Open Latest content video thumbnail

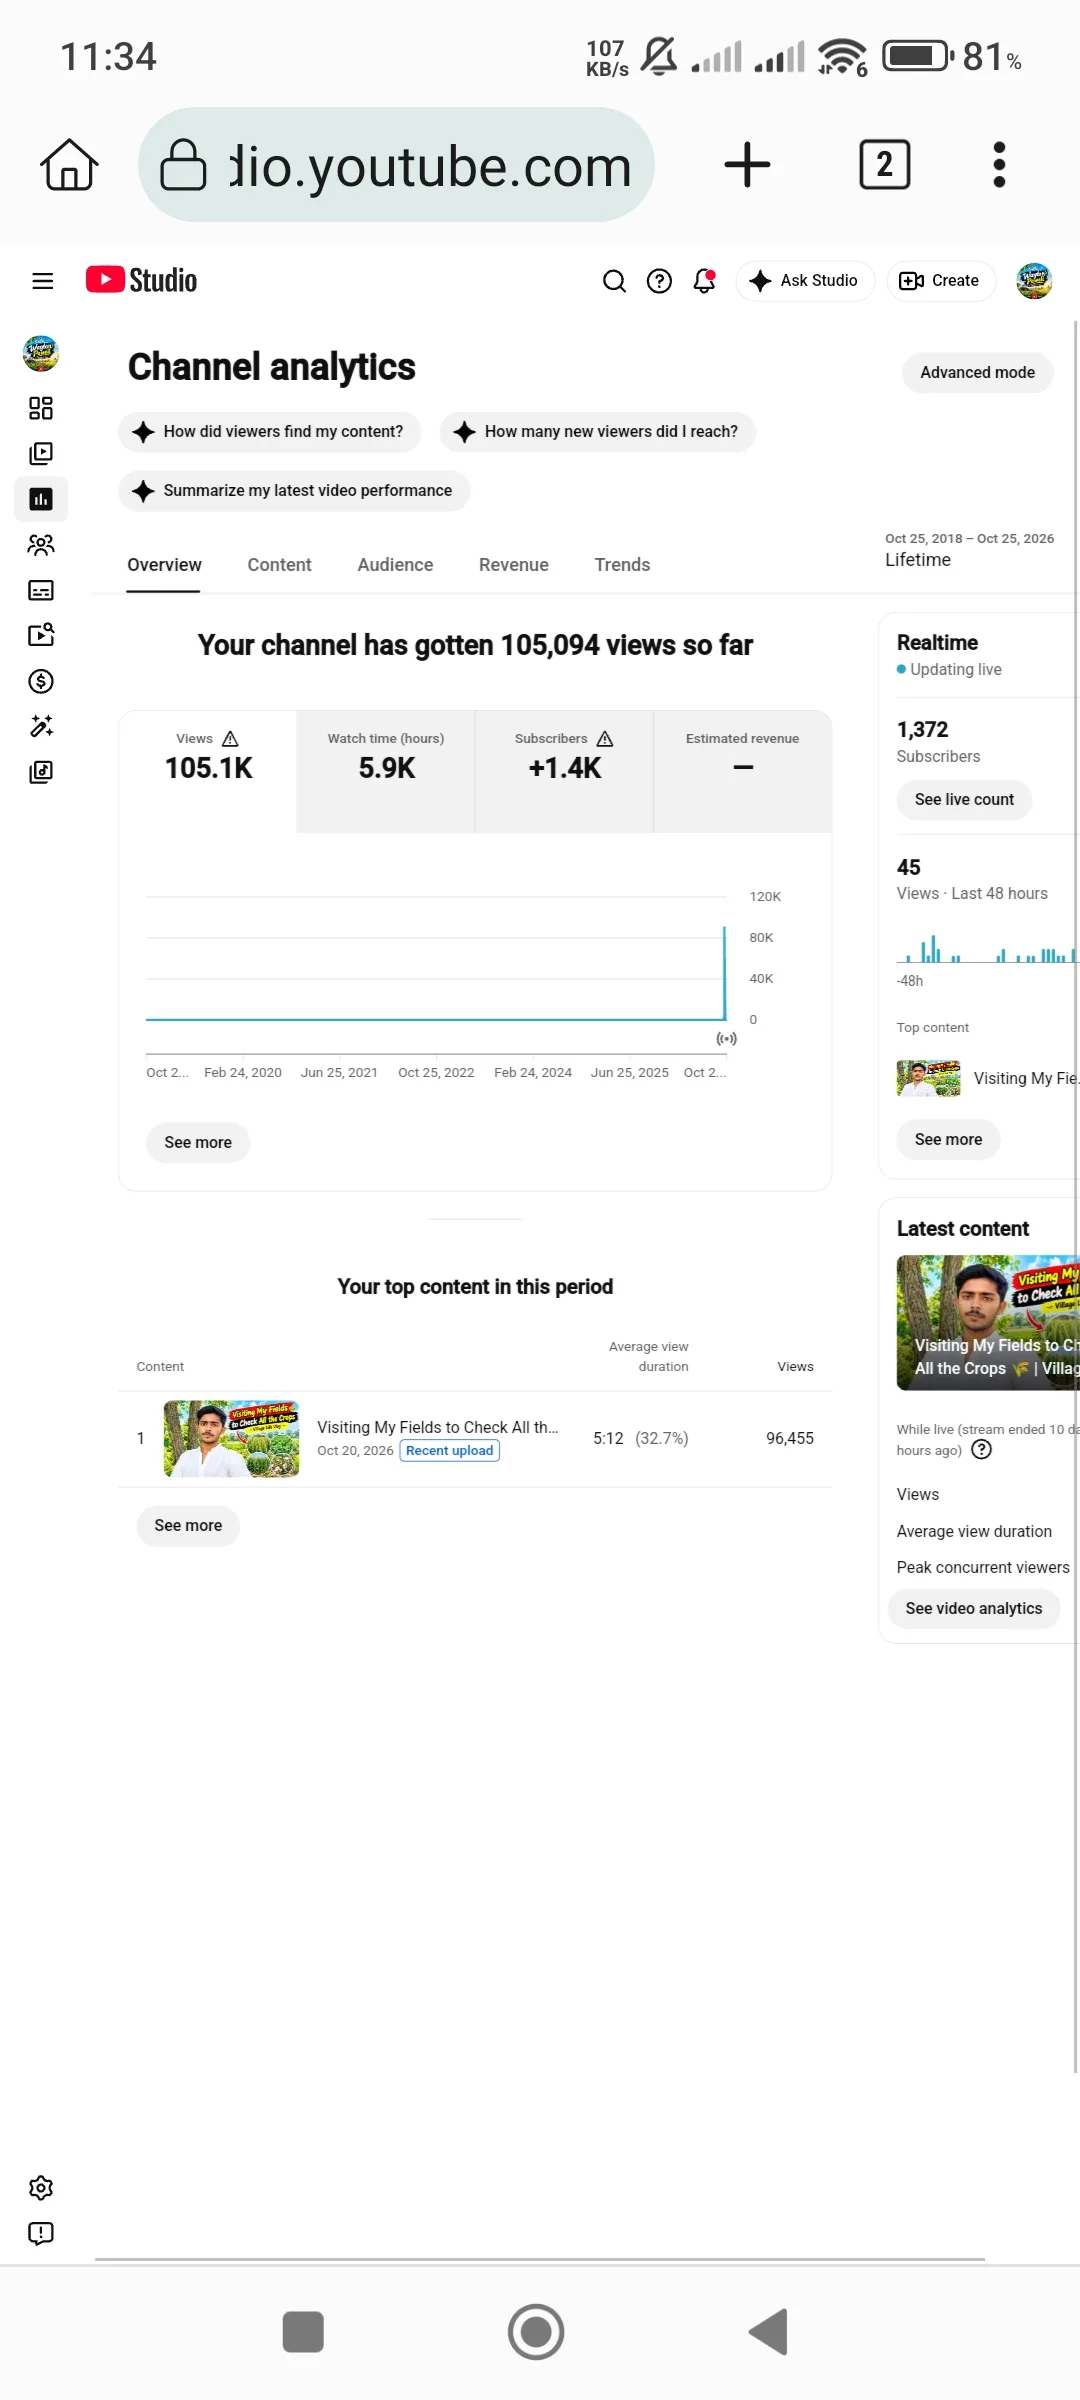pos(988,1323)
